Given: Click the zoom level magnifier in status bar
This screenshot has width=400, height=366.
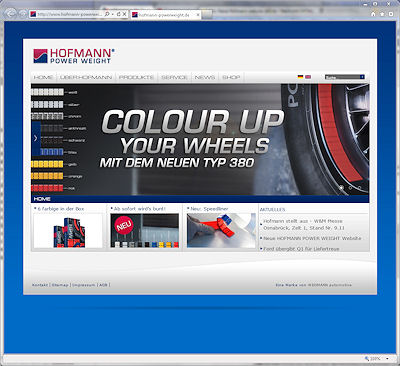Looking at the screenshot, I should (367, 359).
